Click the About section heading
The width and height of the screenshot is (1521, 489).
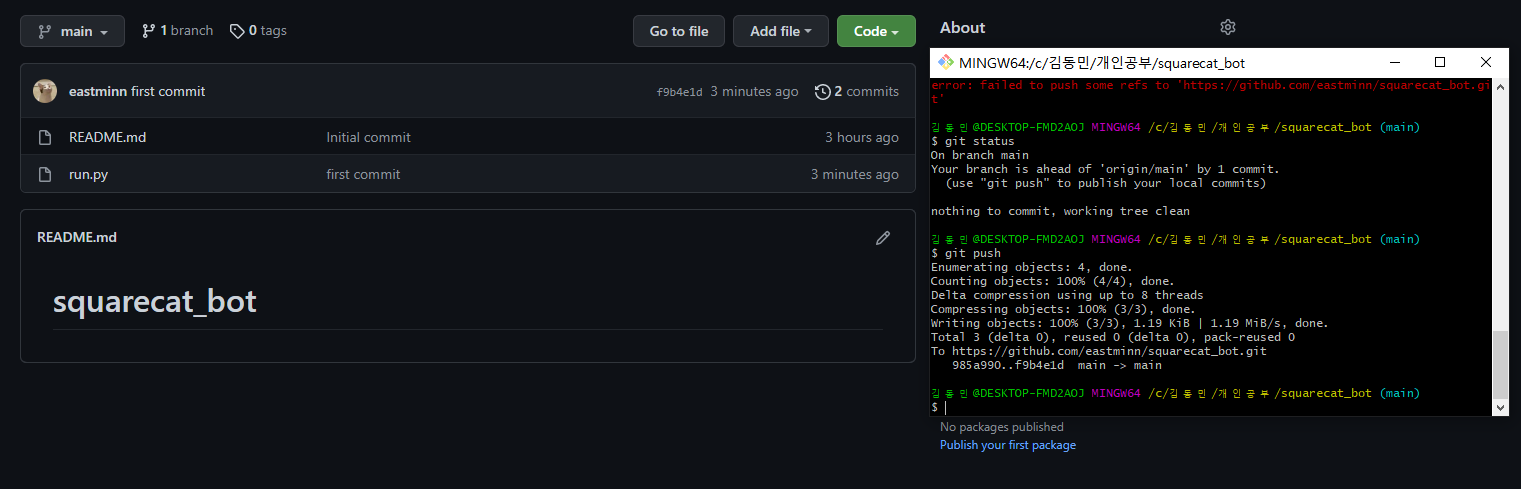(x=963, y=27)
